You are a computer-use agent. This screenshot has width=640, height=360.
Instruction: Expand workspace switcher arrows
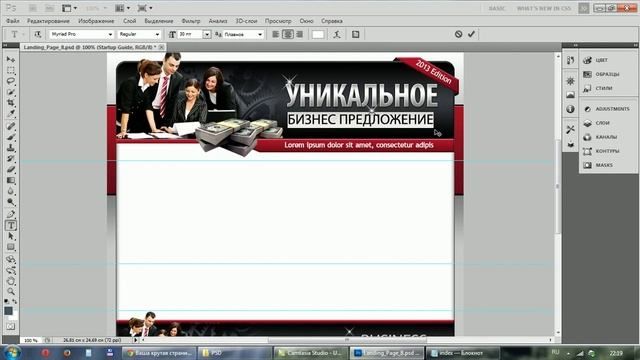pos(584,8)
